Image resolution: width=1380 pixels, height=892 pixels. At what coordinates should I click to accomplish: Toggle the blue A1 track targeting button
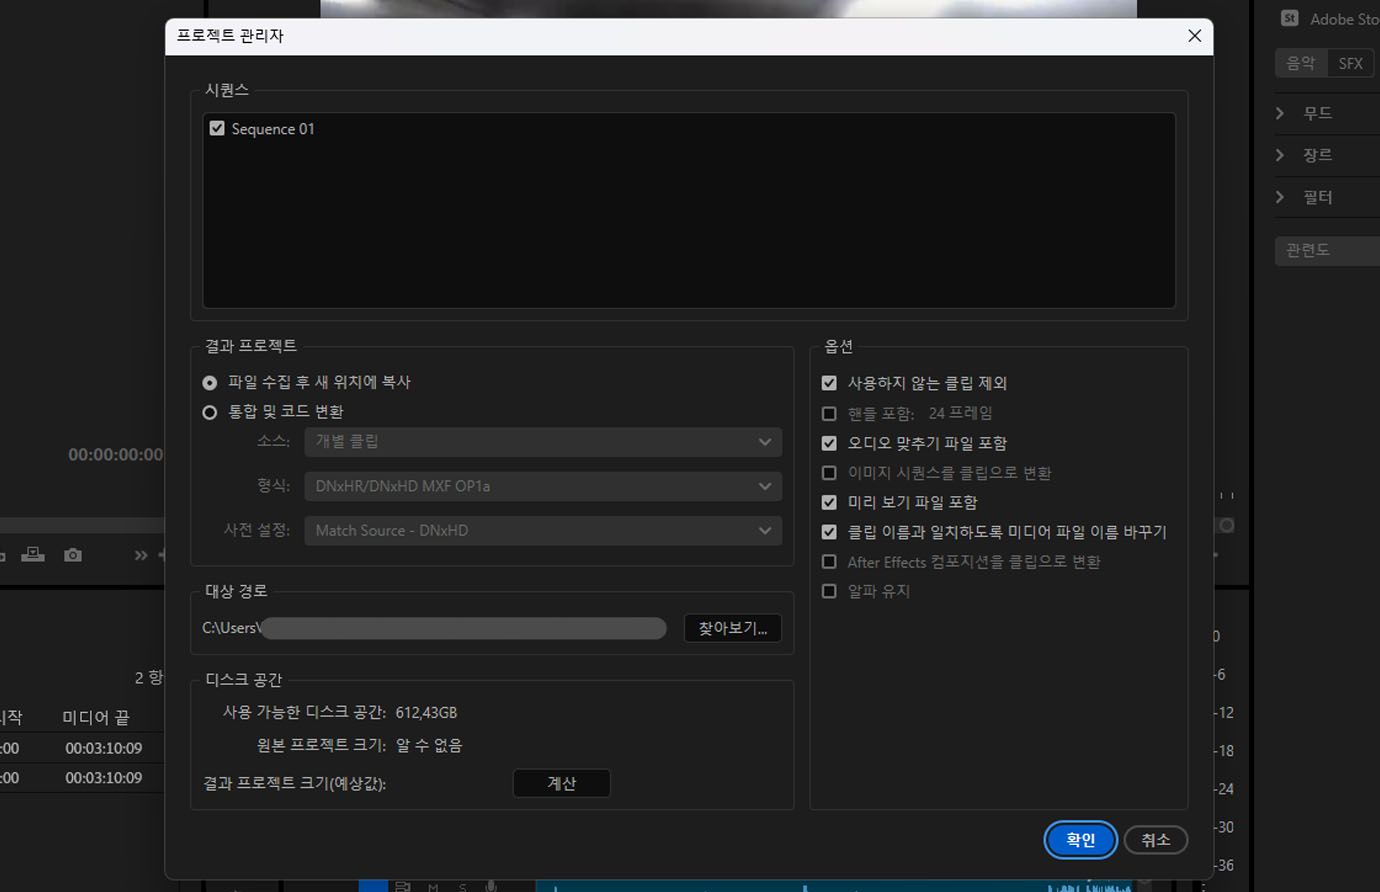373,887
